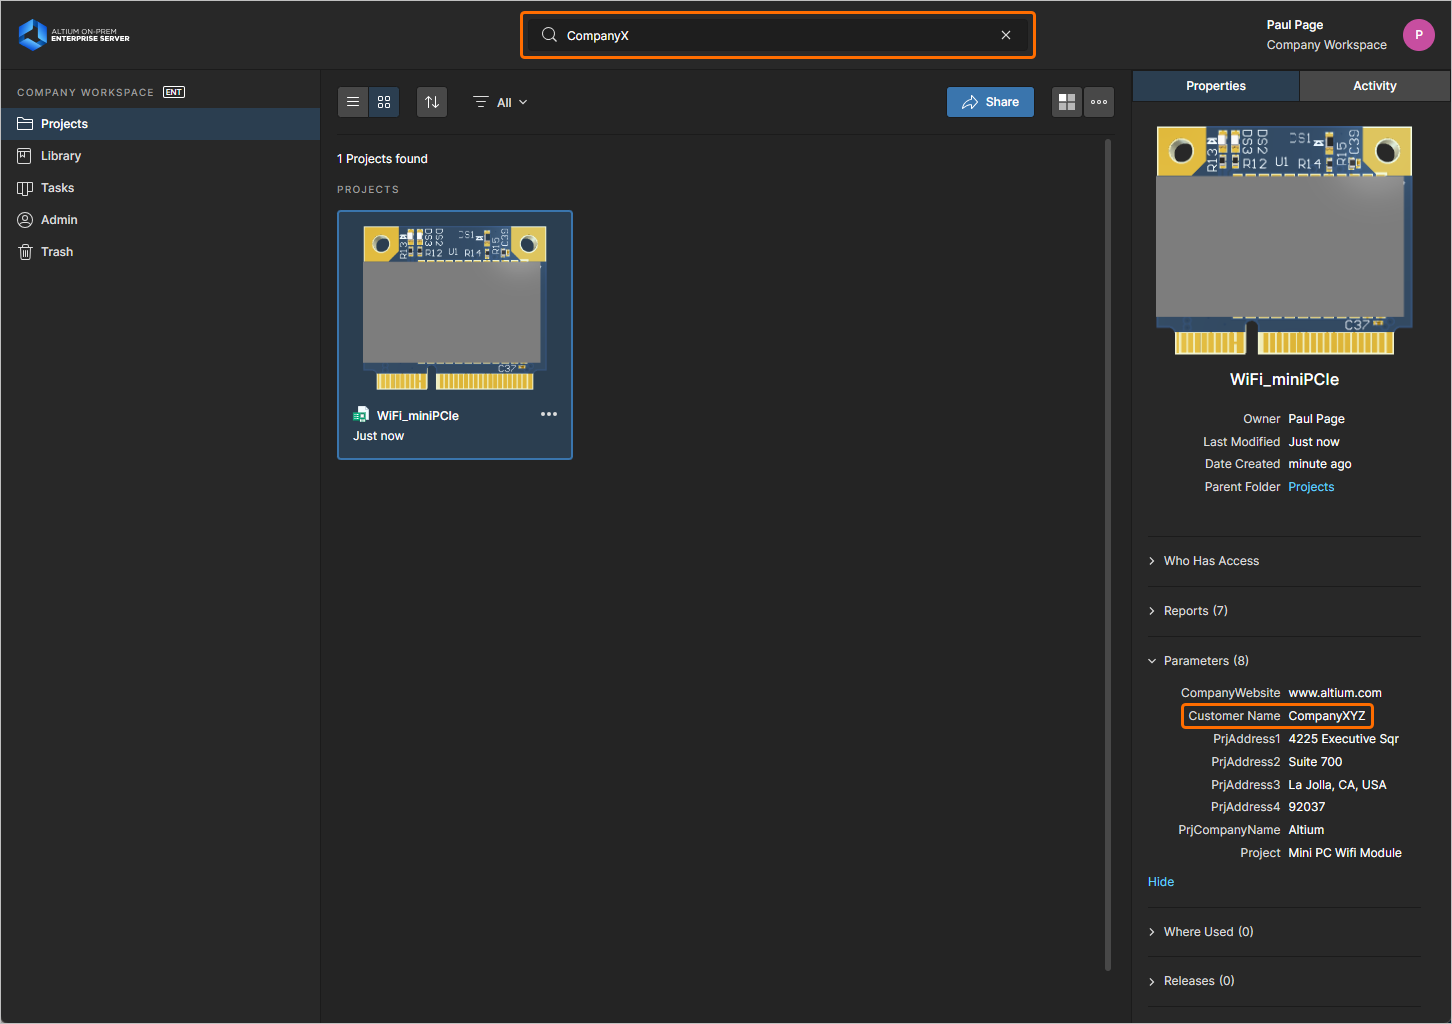Screen dimensions: 1452x1024
Task: Click the sort order icon
Action: click(x=432, y=102)
